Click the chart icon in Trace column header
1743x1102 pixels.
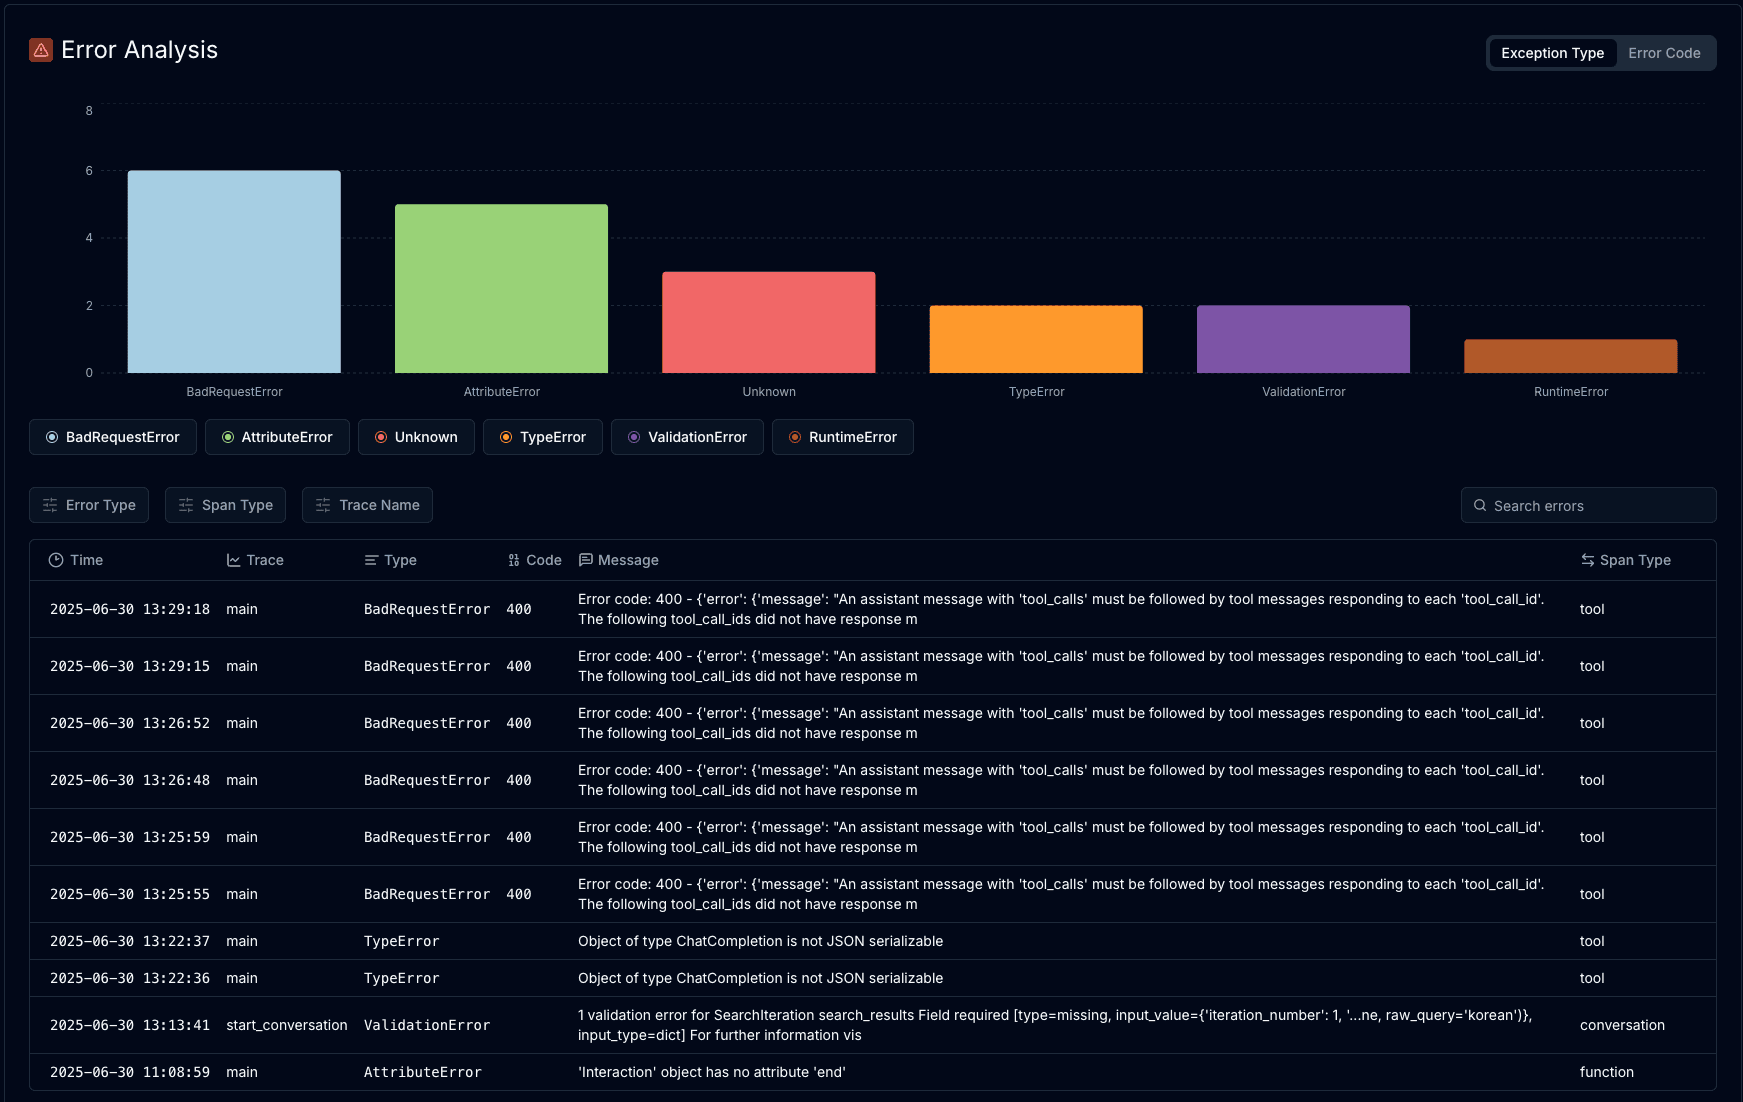(x=233, y=560)
